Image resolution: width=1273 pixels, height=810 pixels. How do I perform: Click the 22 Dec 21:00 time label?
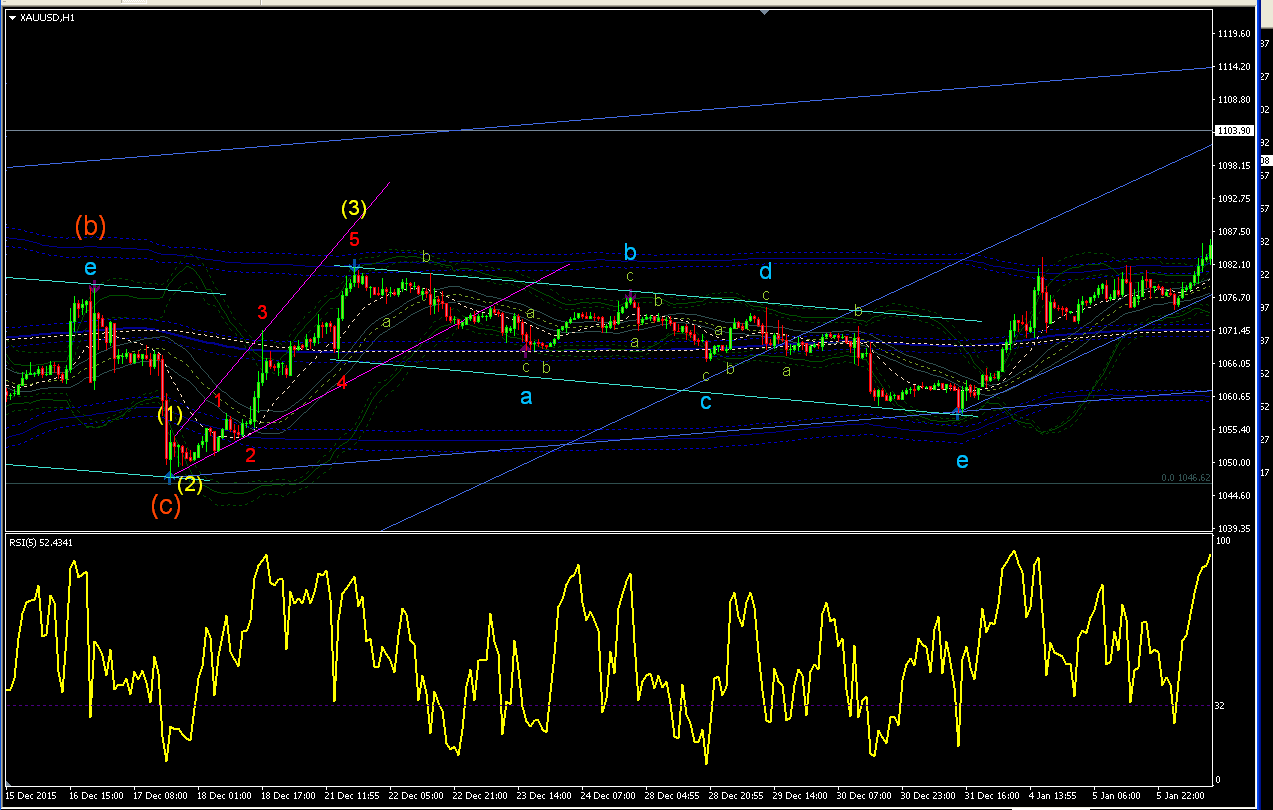coord(482,796)
